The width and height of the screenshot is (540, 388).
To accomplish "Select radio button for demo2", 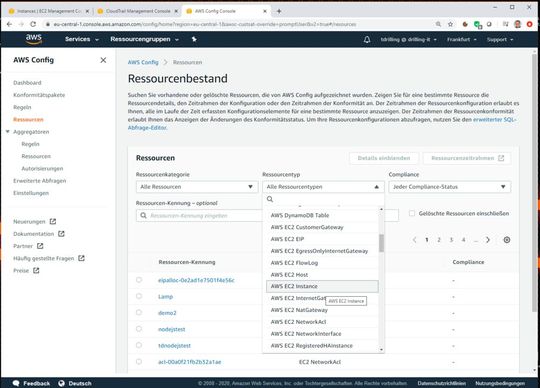I will 139,313.
